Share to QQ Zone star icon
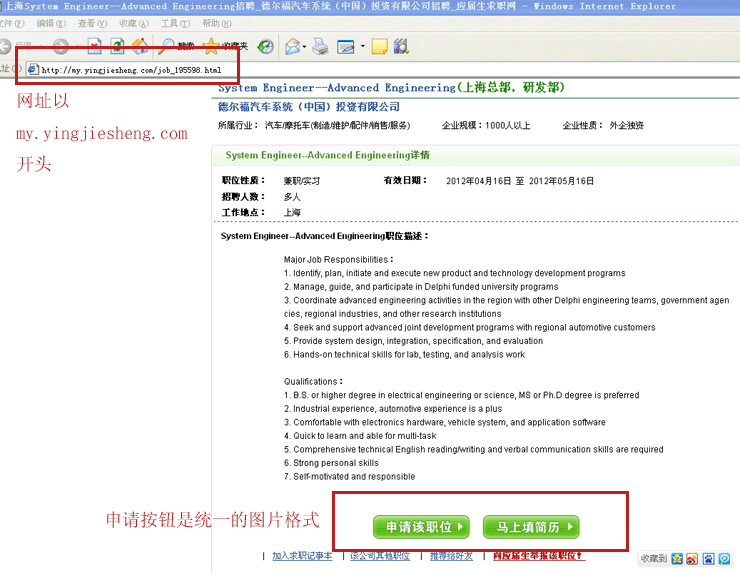 677,559
